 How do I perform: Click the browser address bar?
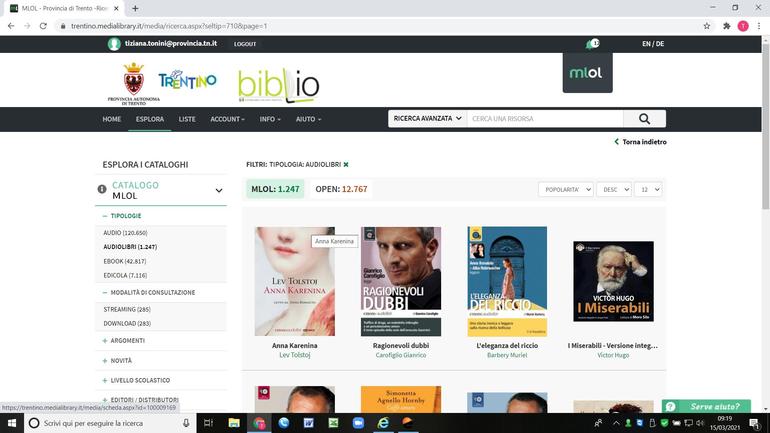tap(378, 26)
